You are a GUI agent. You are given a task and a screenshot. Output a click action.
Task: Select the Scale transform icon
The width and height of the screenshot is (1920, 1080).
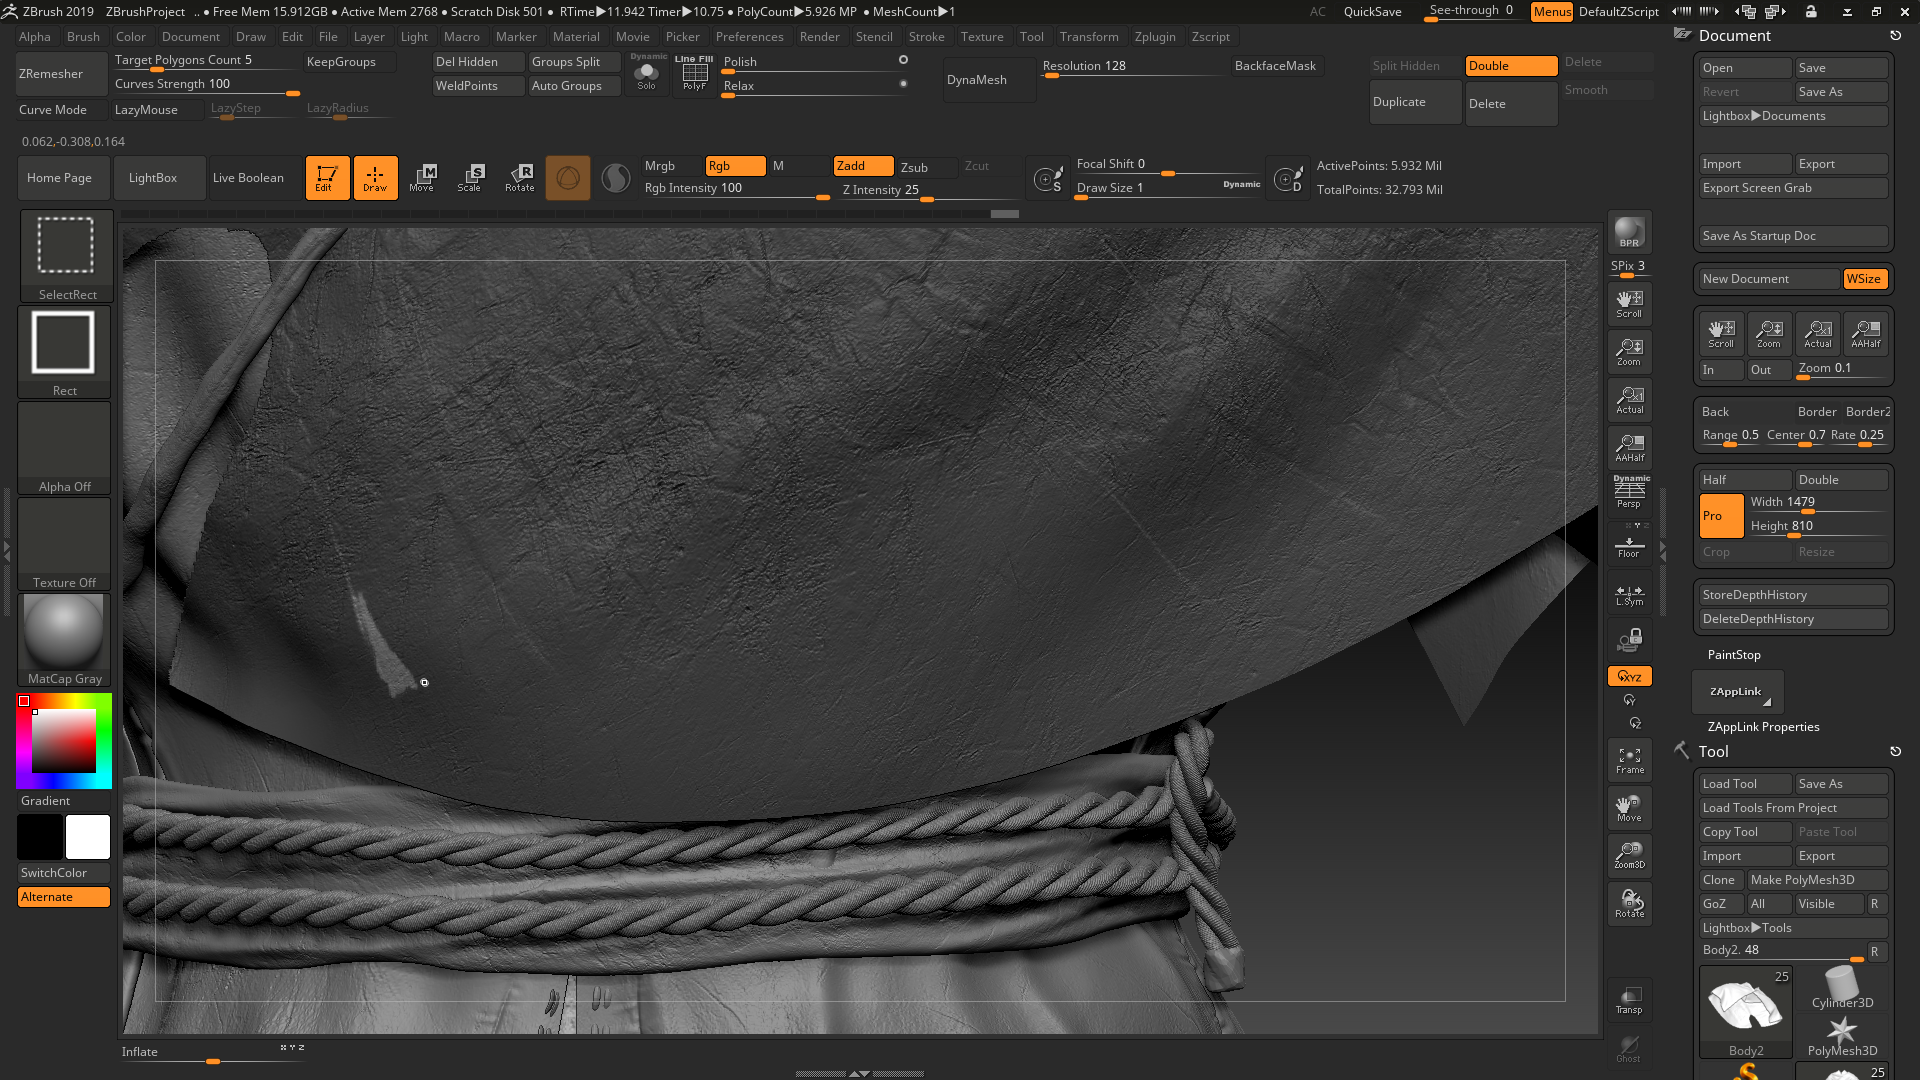click(470, 178)
